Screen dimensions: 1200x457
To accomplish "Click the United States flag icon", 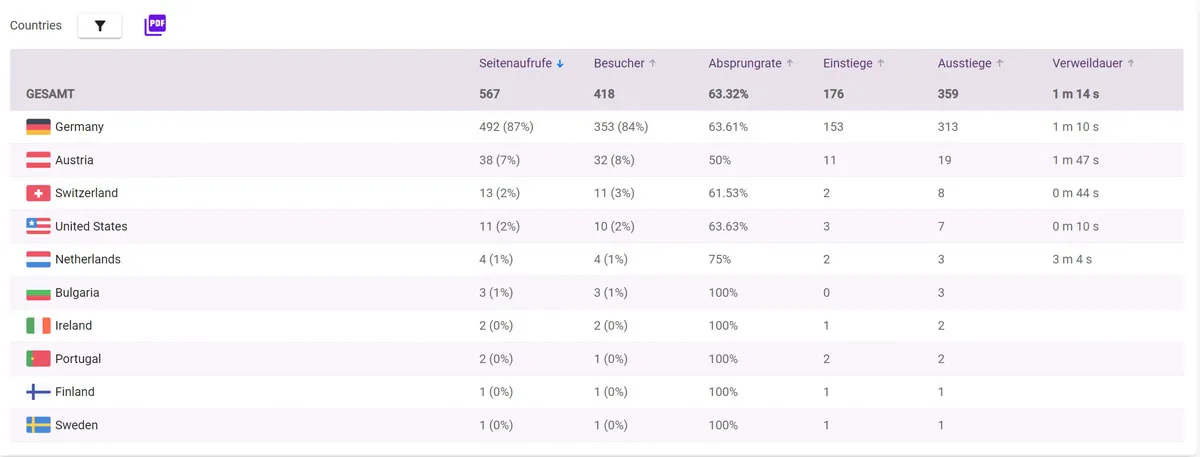I will pyautogui.click(x=38, y=226).
